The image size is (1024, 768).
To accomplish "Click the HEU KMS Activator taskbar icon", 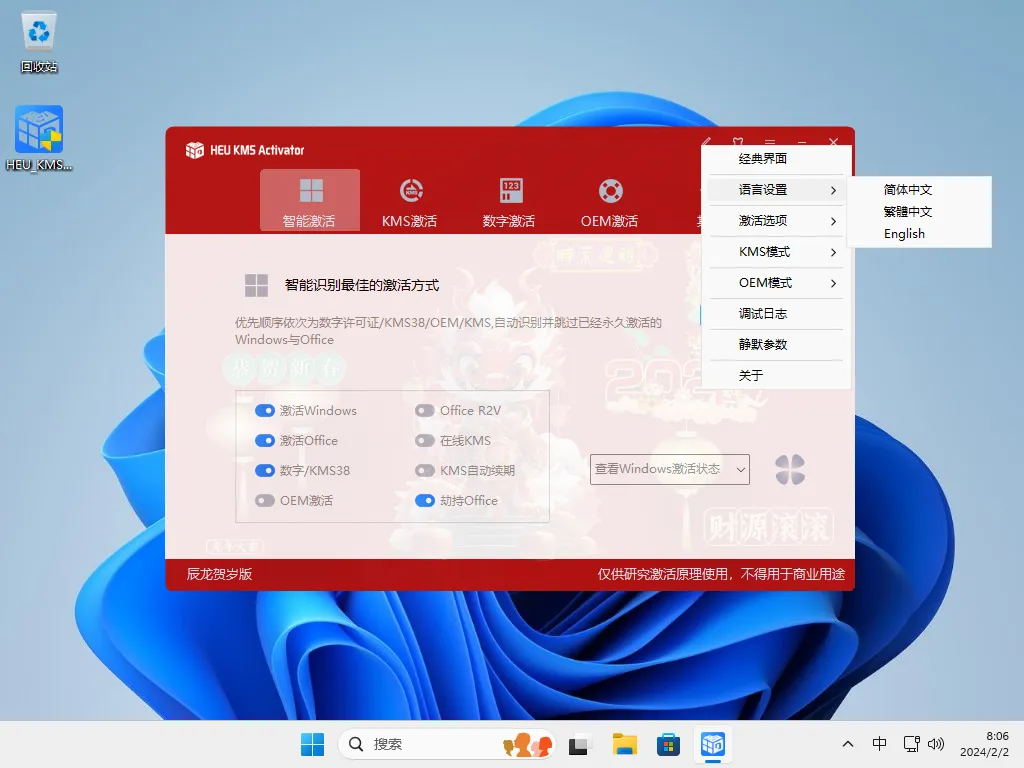I will click(712, 744).
